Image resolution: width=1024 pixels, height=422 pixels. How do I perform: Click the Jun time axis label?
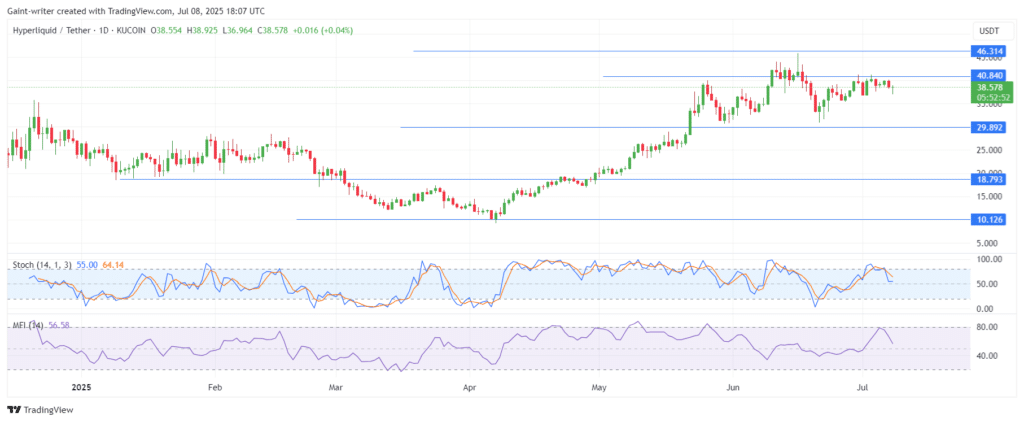point(733,388)
